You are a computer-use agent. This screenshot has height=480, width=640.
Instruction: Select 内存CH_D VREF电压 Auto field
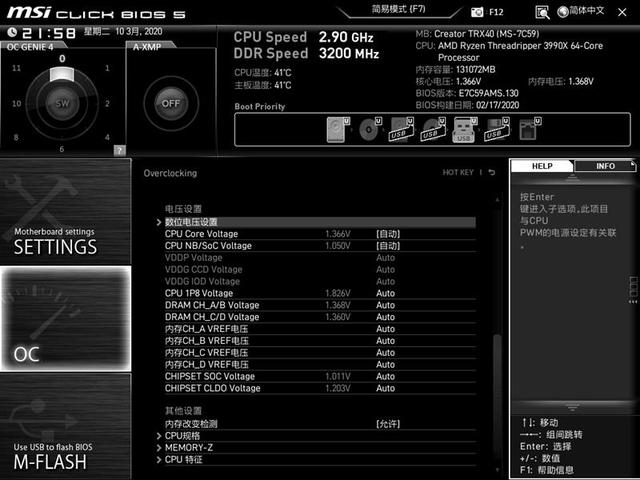pos(385,364)
